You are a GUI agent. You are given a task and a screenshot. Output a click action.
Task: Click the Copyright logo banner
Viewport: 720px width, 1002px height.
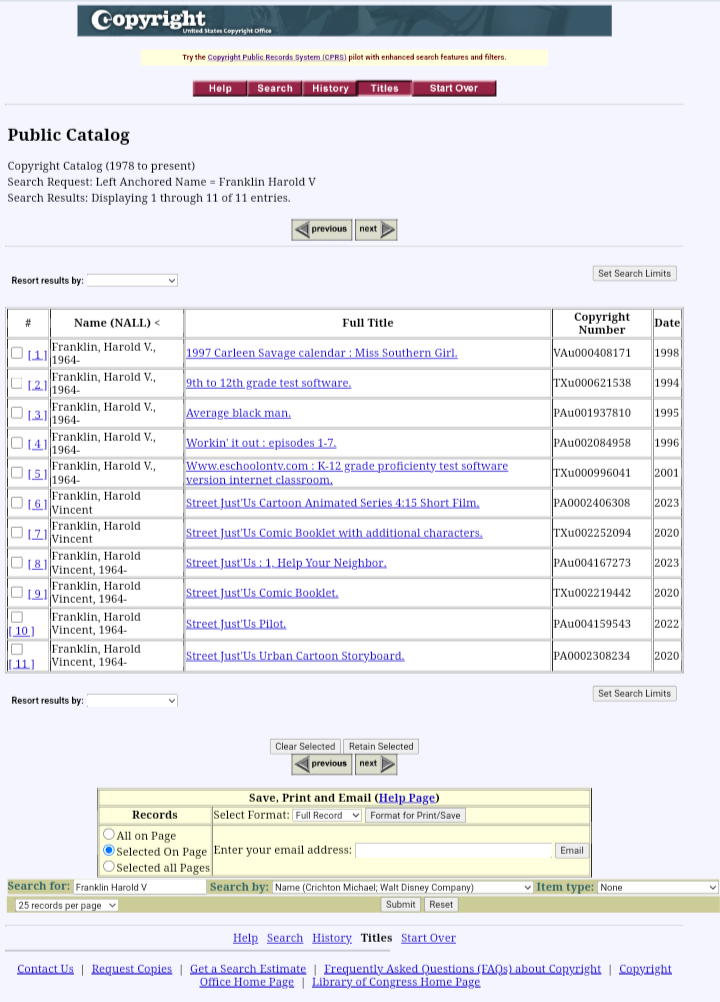(344, 21)
